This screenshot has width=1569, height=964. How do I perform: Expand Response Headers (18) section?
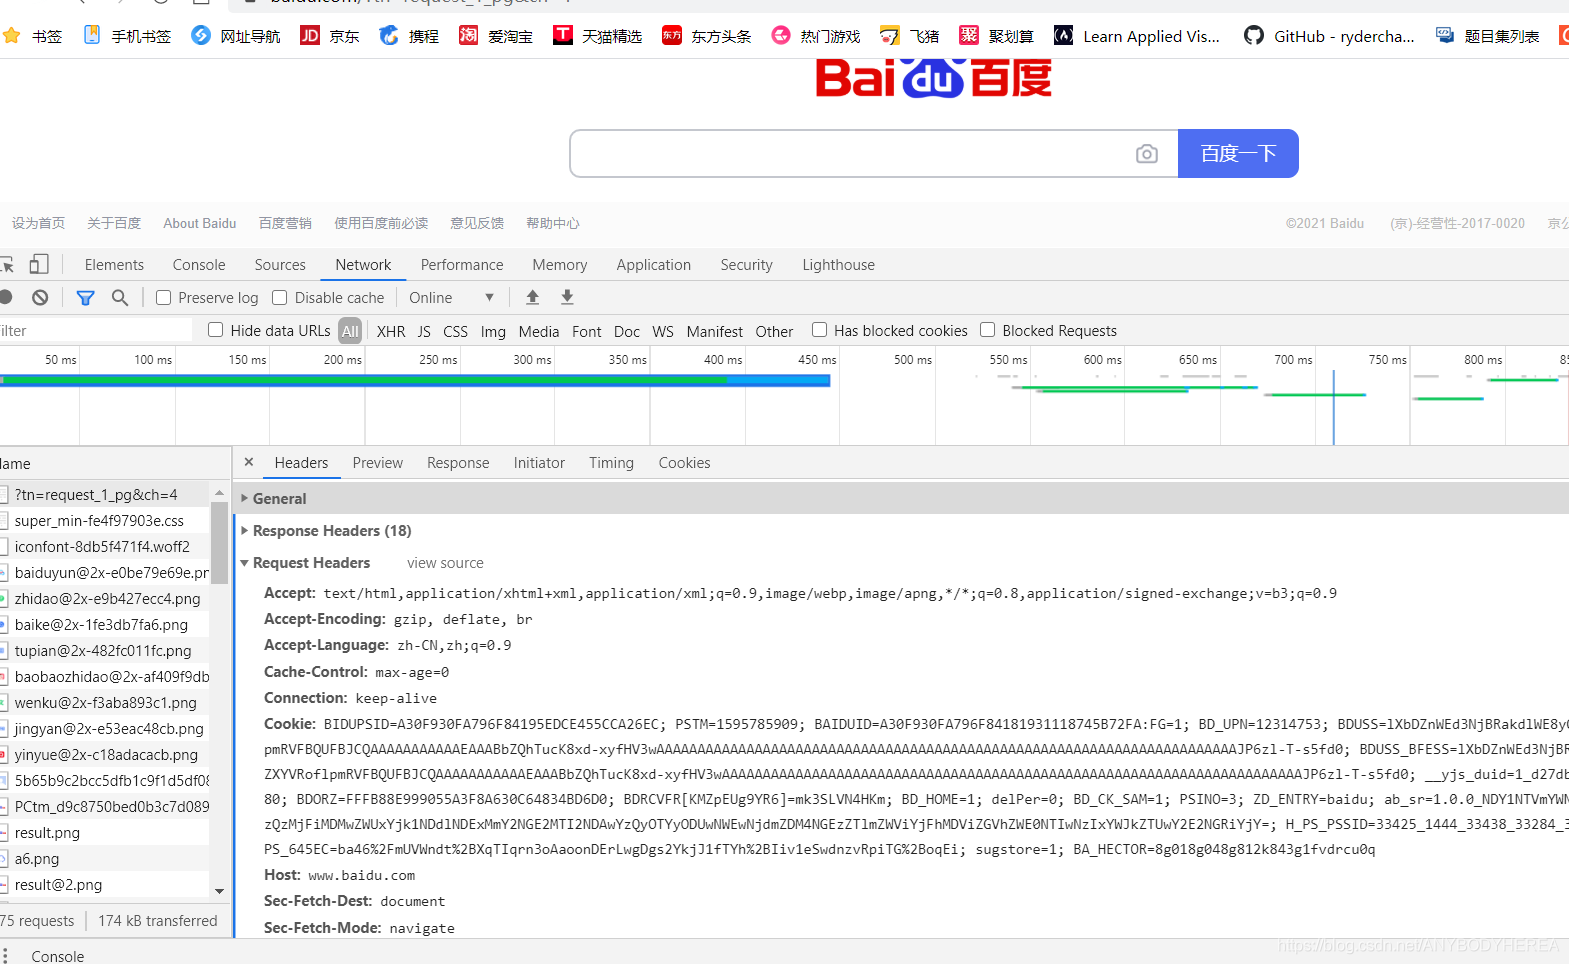pos(331,530)
